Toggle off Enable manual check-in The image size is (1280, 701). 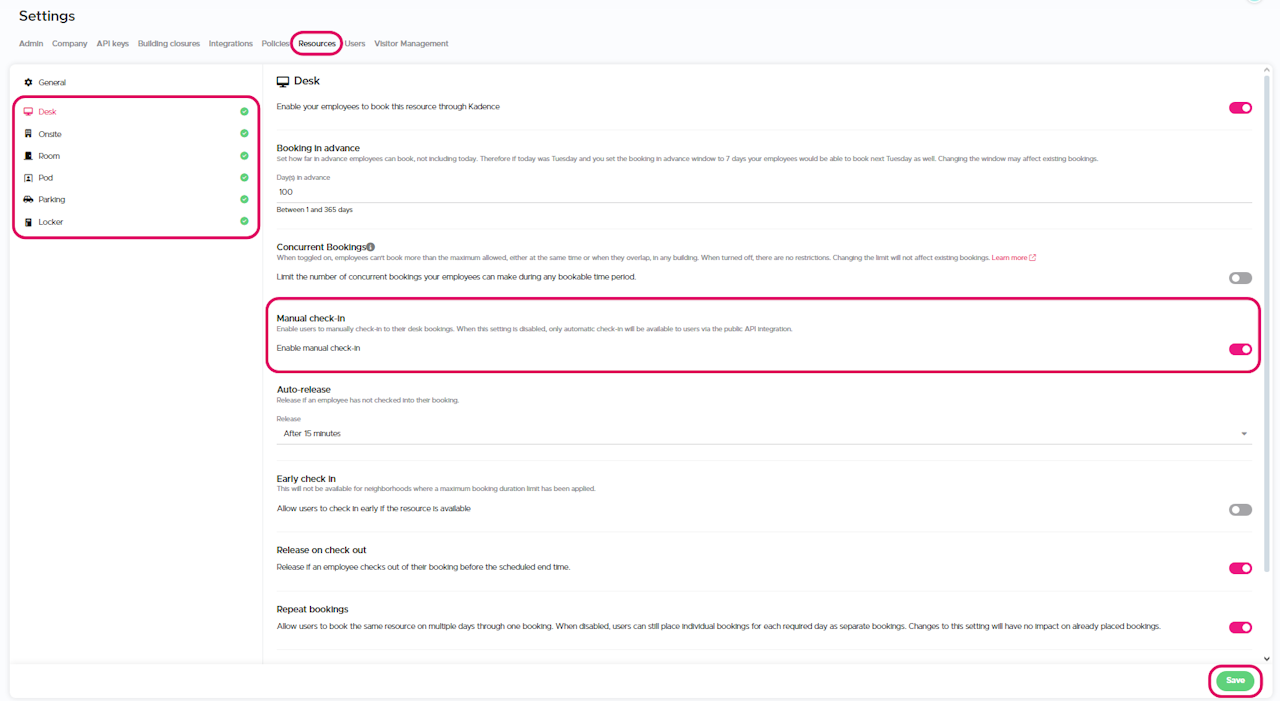point(1240,349)
